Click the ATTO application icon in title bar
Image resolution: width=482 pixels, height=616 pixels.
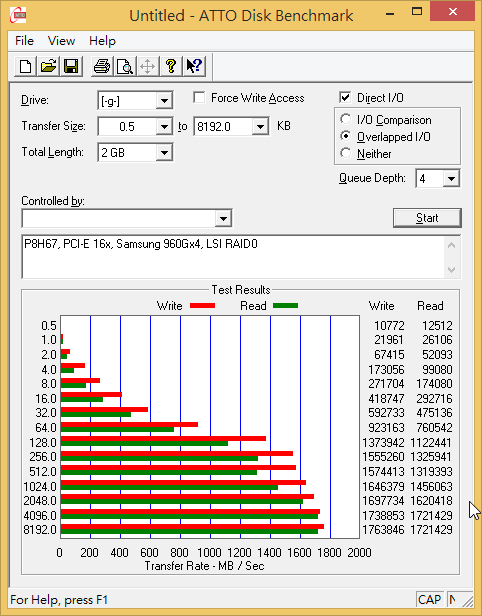pyautogui.click(x=18, y=15)
